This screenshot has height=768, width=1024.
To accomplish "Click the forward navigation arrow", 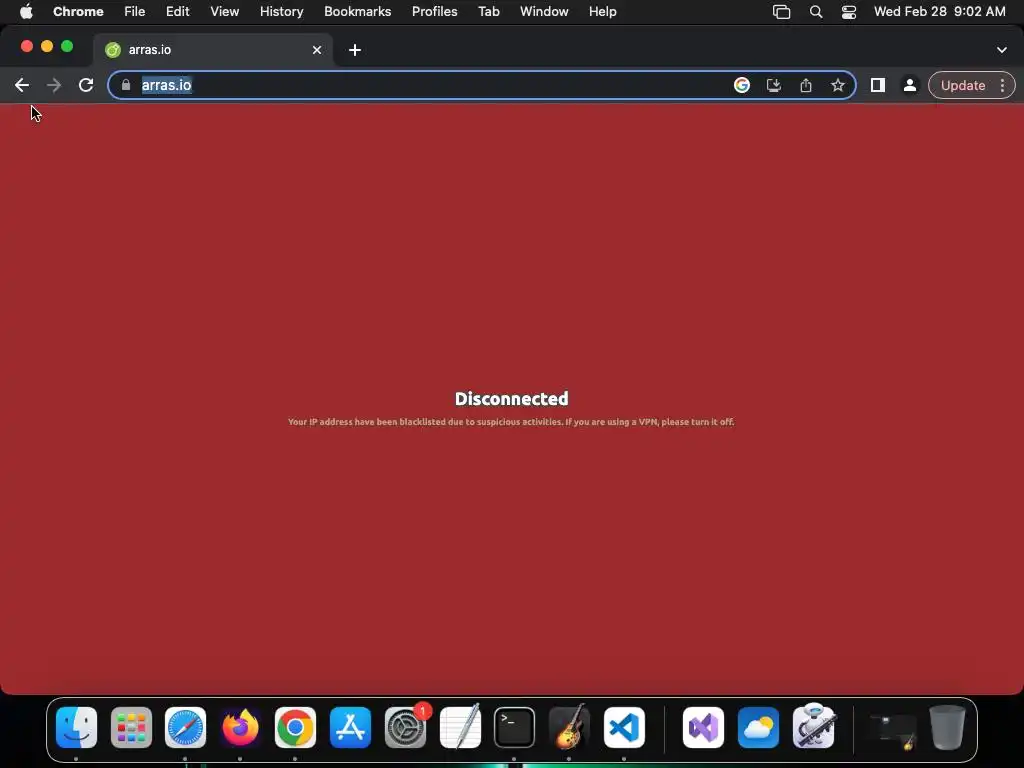I will [54, 86].
